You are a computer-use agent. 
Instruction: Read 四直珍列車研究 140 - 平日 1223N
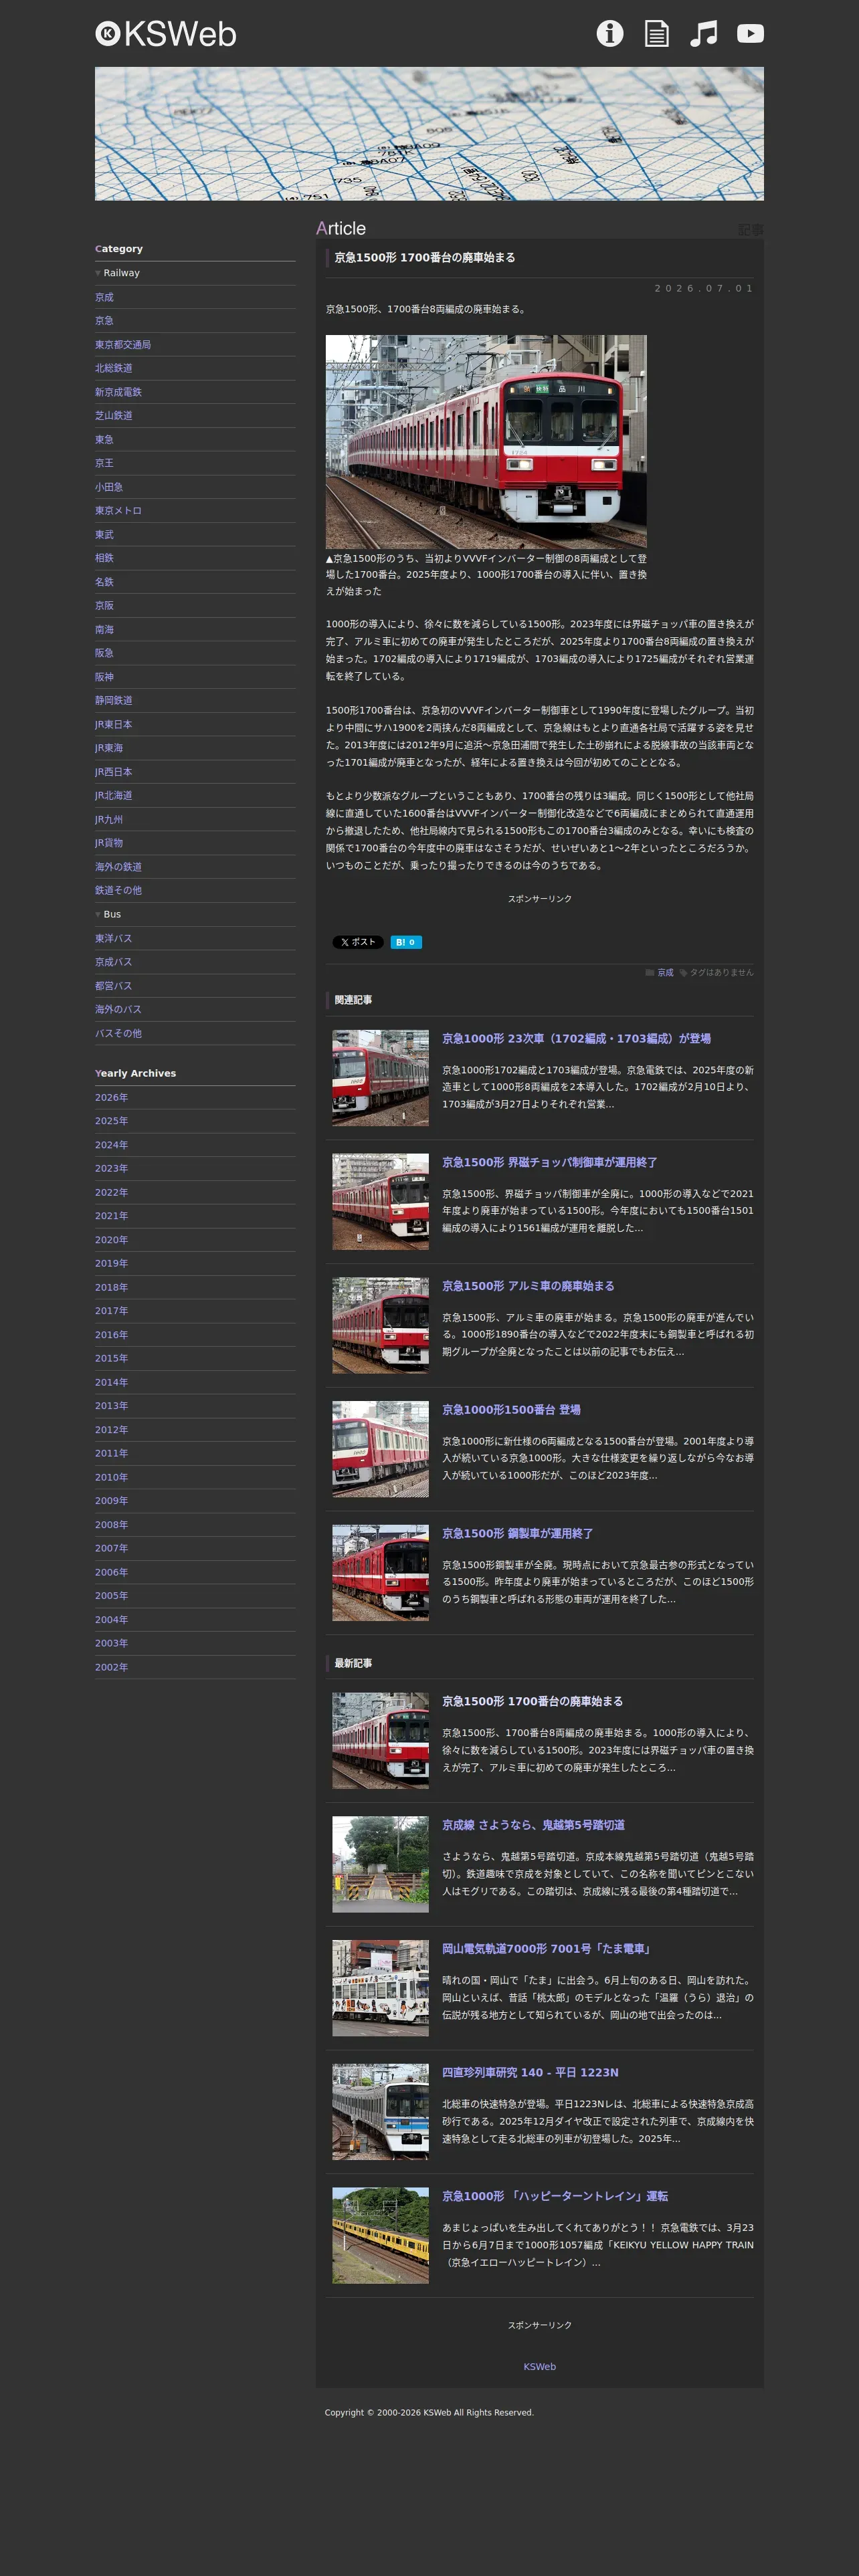pyautogui.click(x=530, y=2073)
